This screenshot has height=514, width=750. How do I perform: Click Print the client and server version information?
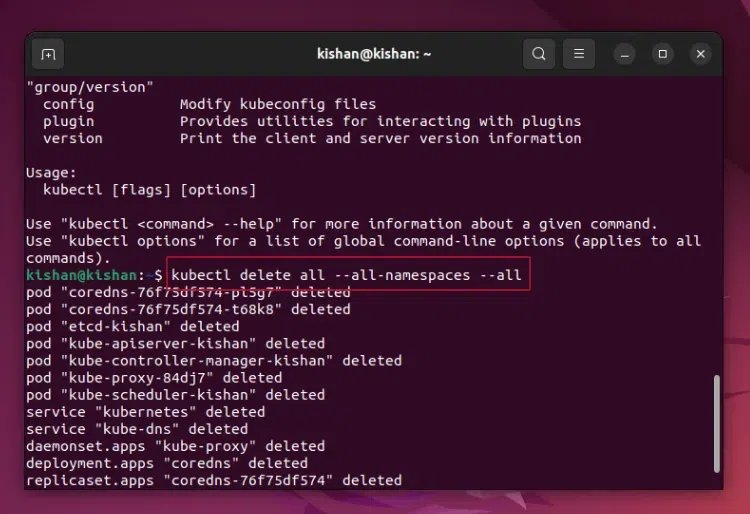(x=381, y=139)
